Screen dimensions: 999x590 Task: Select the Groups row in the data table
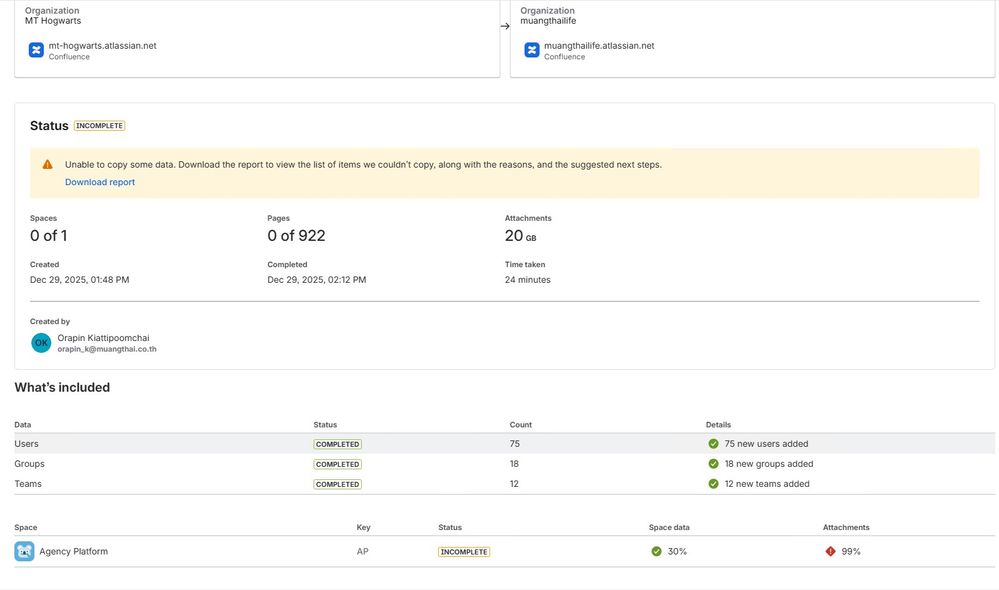pyautogui.click(x=29, y=464)
